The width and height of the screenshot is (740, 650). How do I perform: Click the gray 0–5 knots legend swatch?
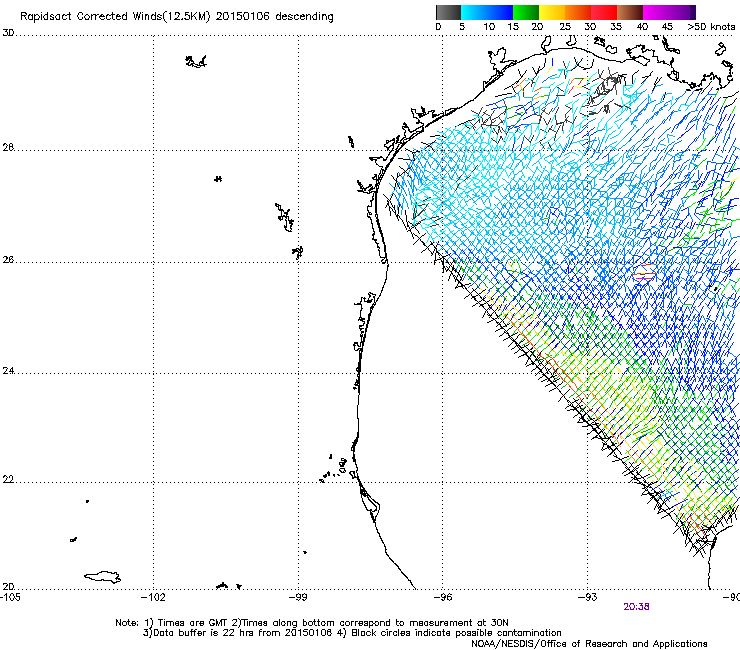pos(448,12)
